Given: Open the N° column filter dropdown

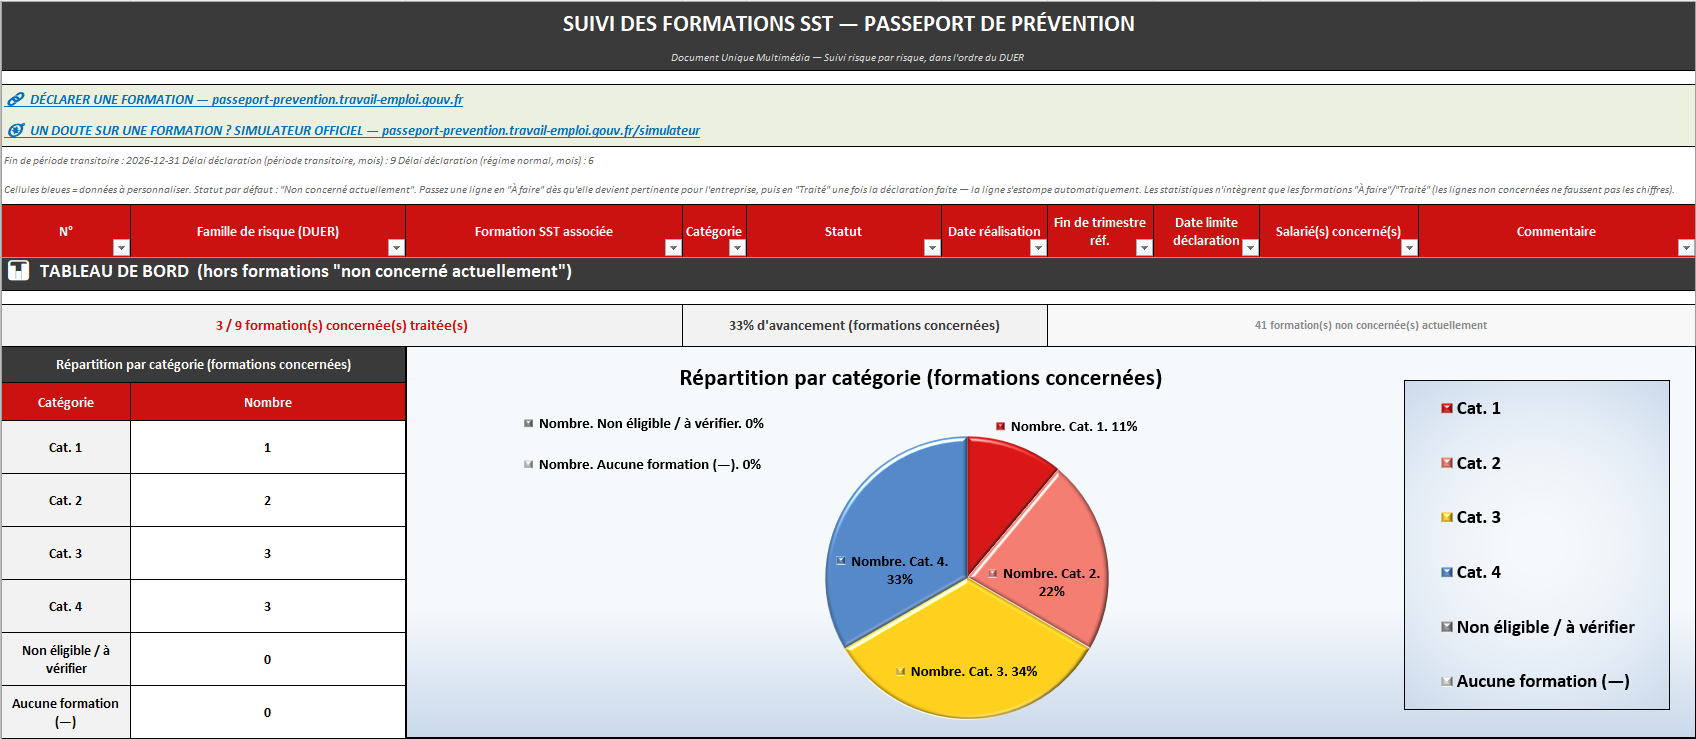Looking at the screenshot, I should tap(121, 248).
